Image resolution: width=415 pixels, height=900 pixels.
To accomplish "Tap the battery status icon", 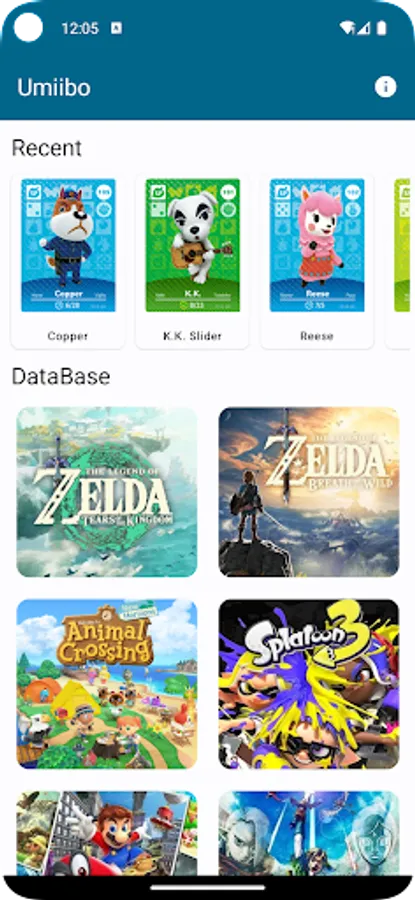I will [x=382, y=28].
